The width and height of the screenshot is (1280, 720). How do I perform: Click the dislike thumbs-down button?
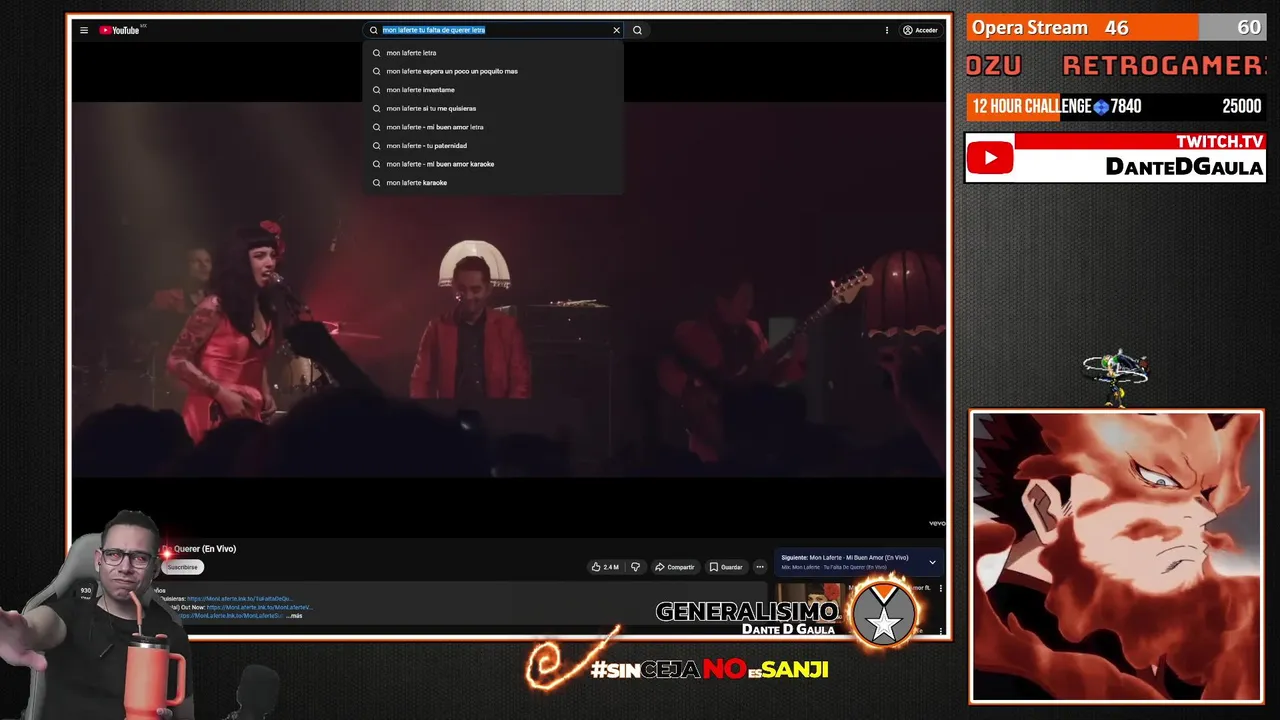(635, 567)
